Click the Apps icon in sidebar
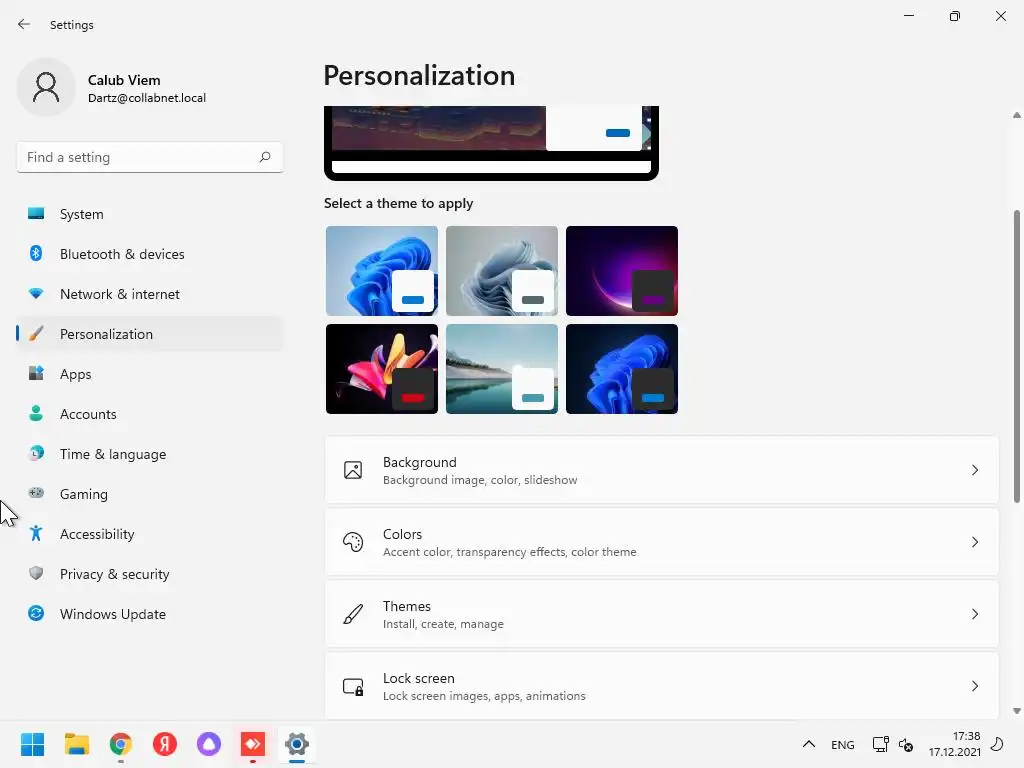Viewport: 1024px width, 768px height. [x=36, y=374]
